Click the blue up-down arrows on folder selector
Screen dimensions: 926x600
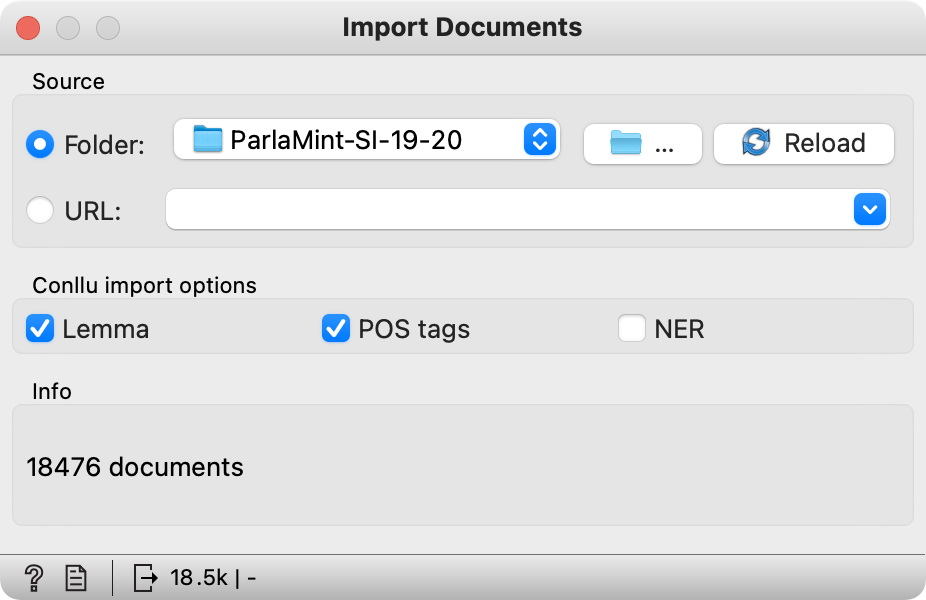click(538, 140)
